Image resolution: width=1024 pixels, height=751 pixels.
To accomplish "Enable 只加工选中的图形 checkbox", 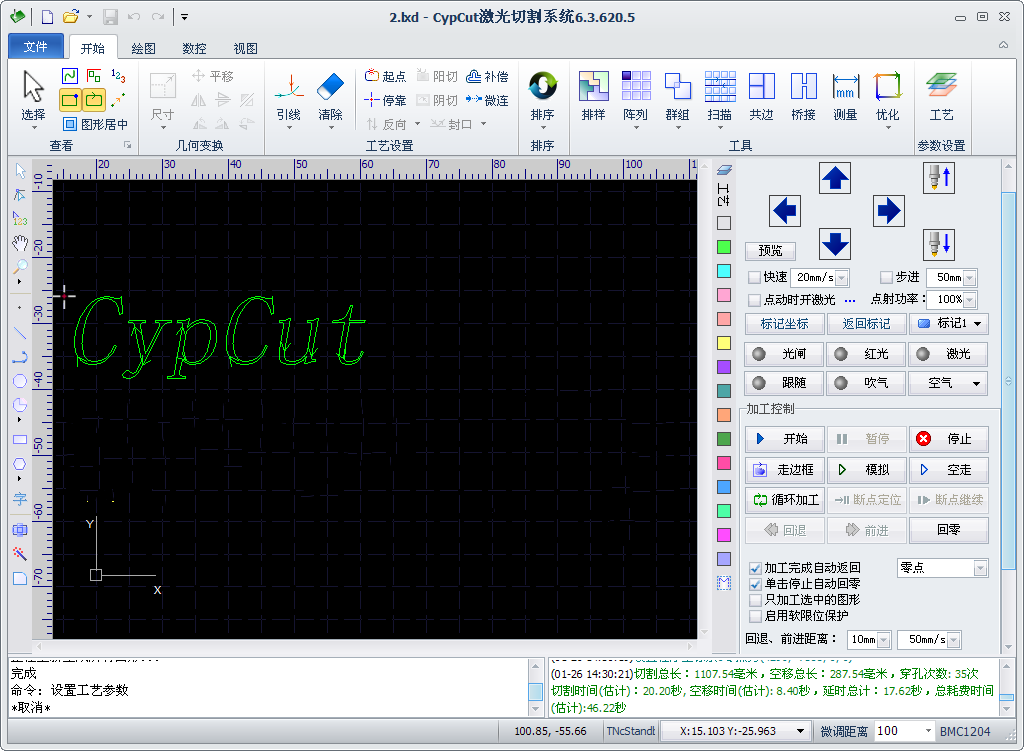I will click(756, 600).
